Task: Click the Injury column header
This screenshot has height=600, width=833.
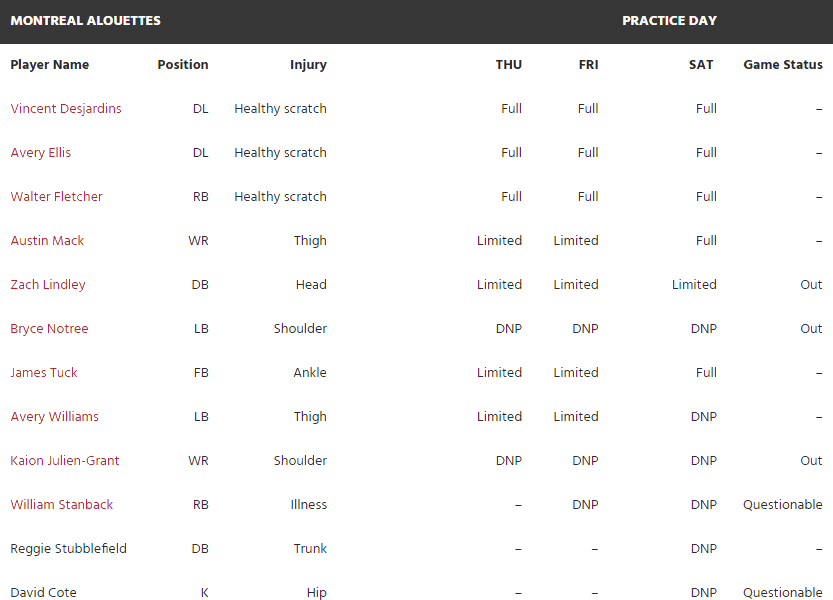Action: 308,65
